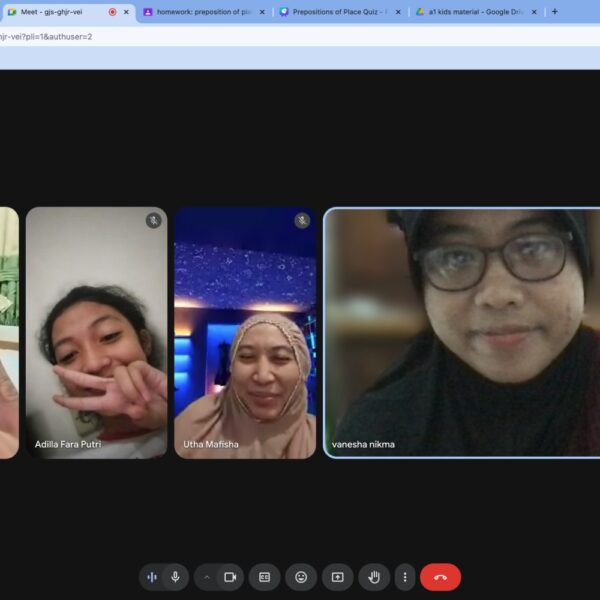Open audio settings with sound wave icon

[x=152, y=577]
